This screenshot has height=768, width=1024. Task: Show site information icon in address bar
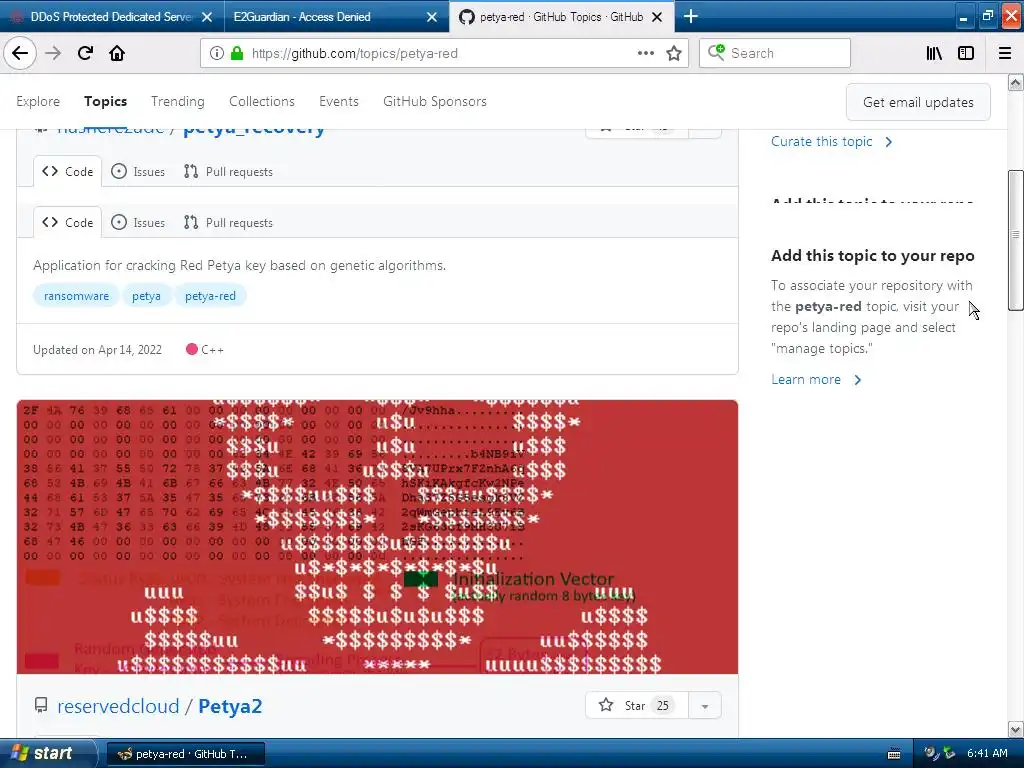(216, 53)
